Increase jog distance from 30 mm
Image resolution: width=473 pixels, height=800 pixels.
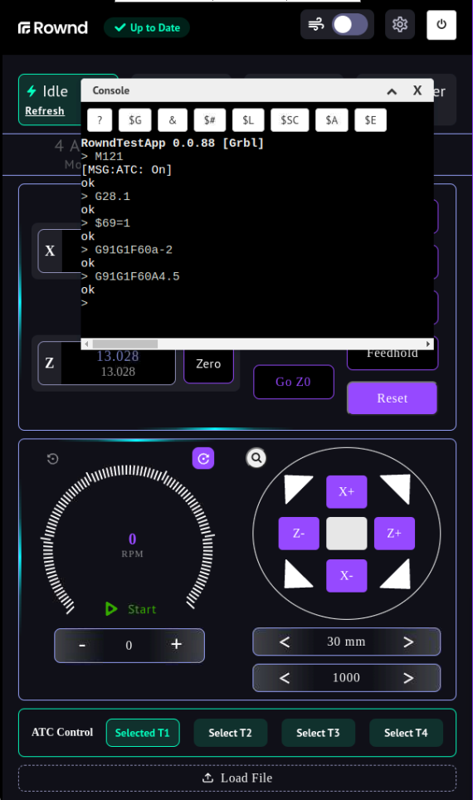click(408, 642)
